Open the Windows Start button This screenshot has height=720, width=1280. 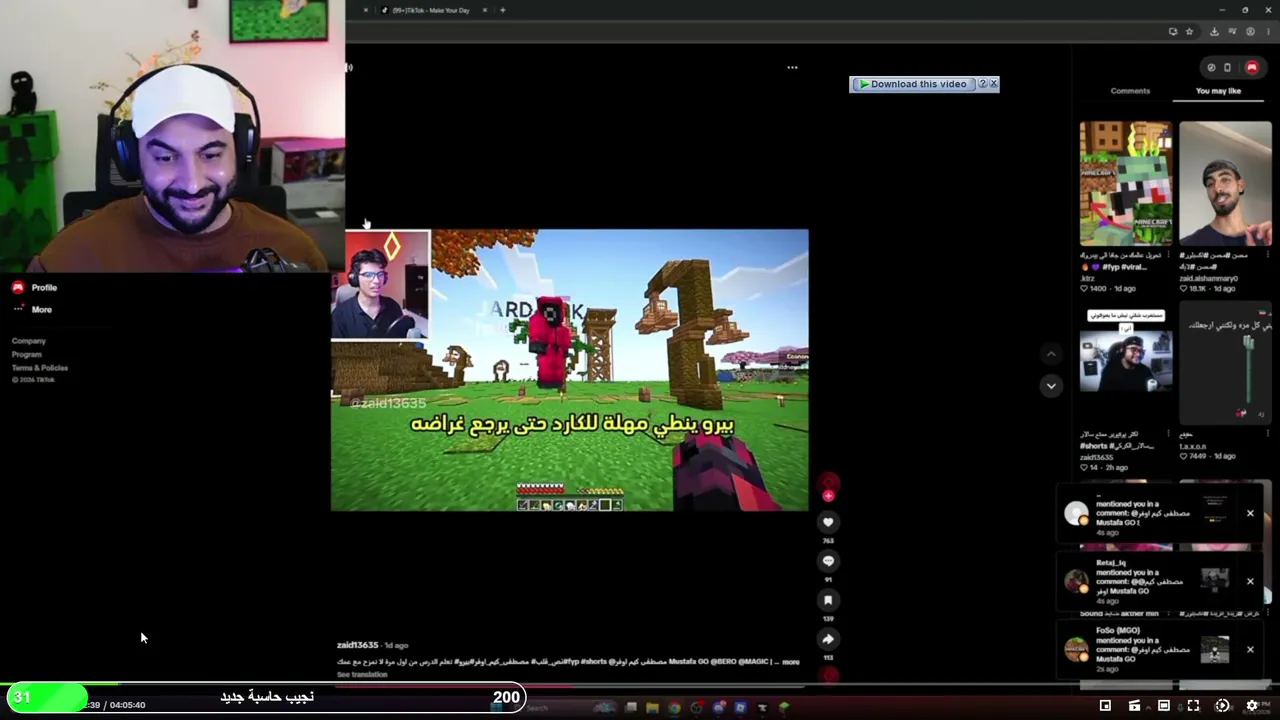click(497, 708)
